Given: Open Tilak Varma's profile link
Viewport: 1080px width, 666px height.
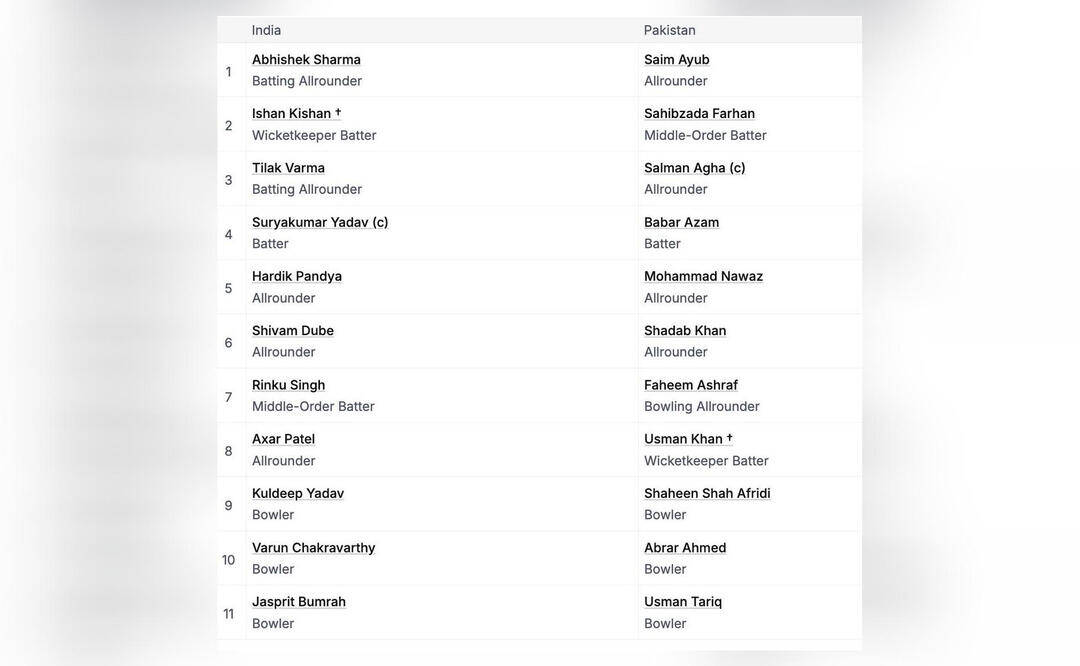Looking at the screenshot, I should tap(288, 167).
